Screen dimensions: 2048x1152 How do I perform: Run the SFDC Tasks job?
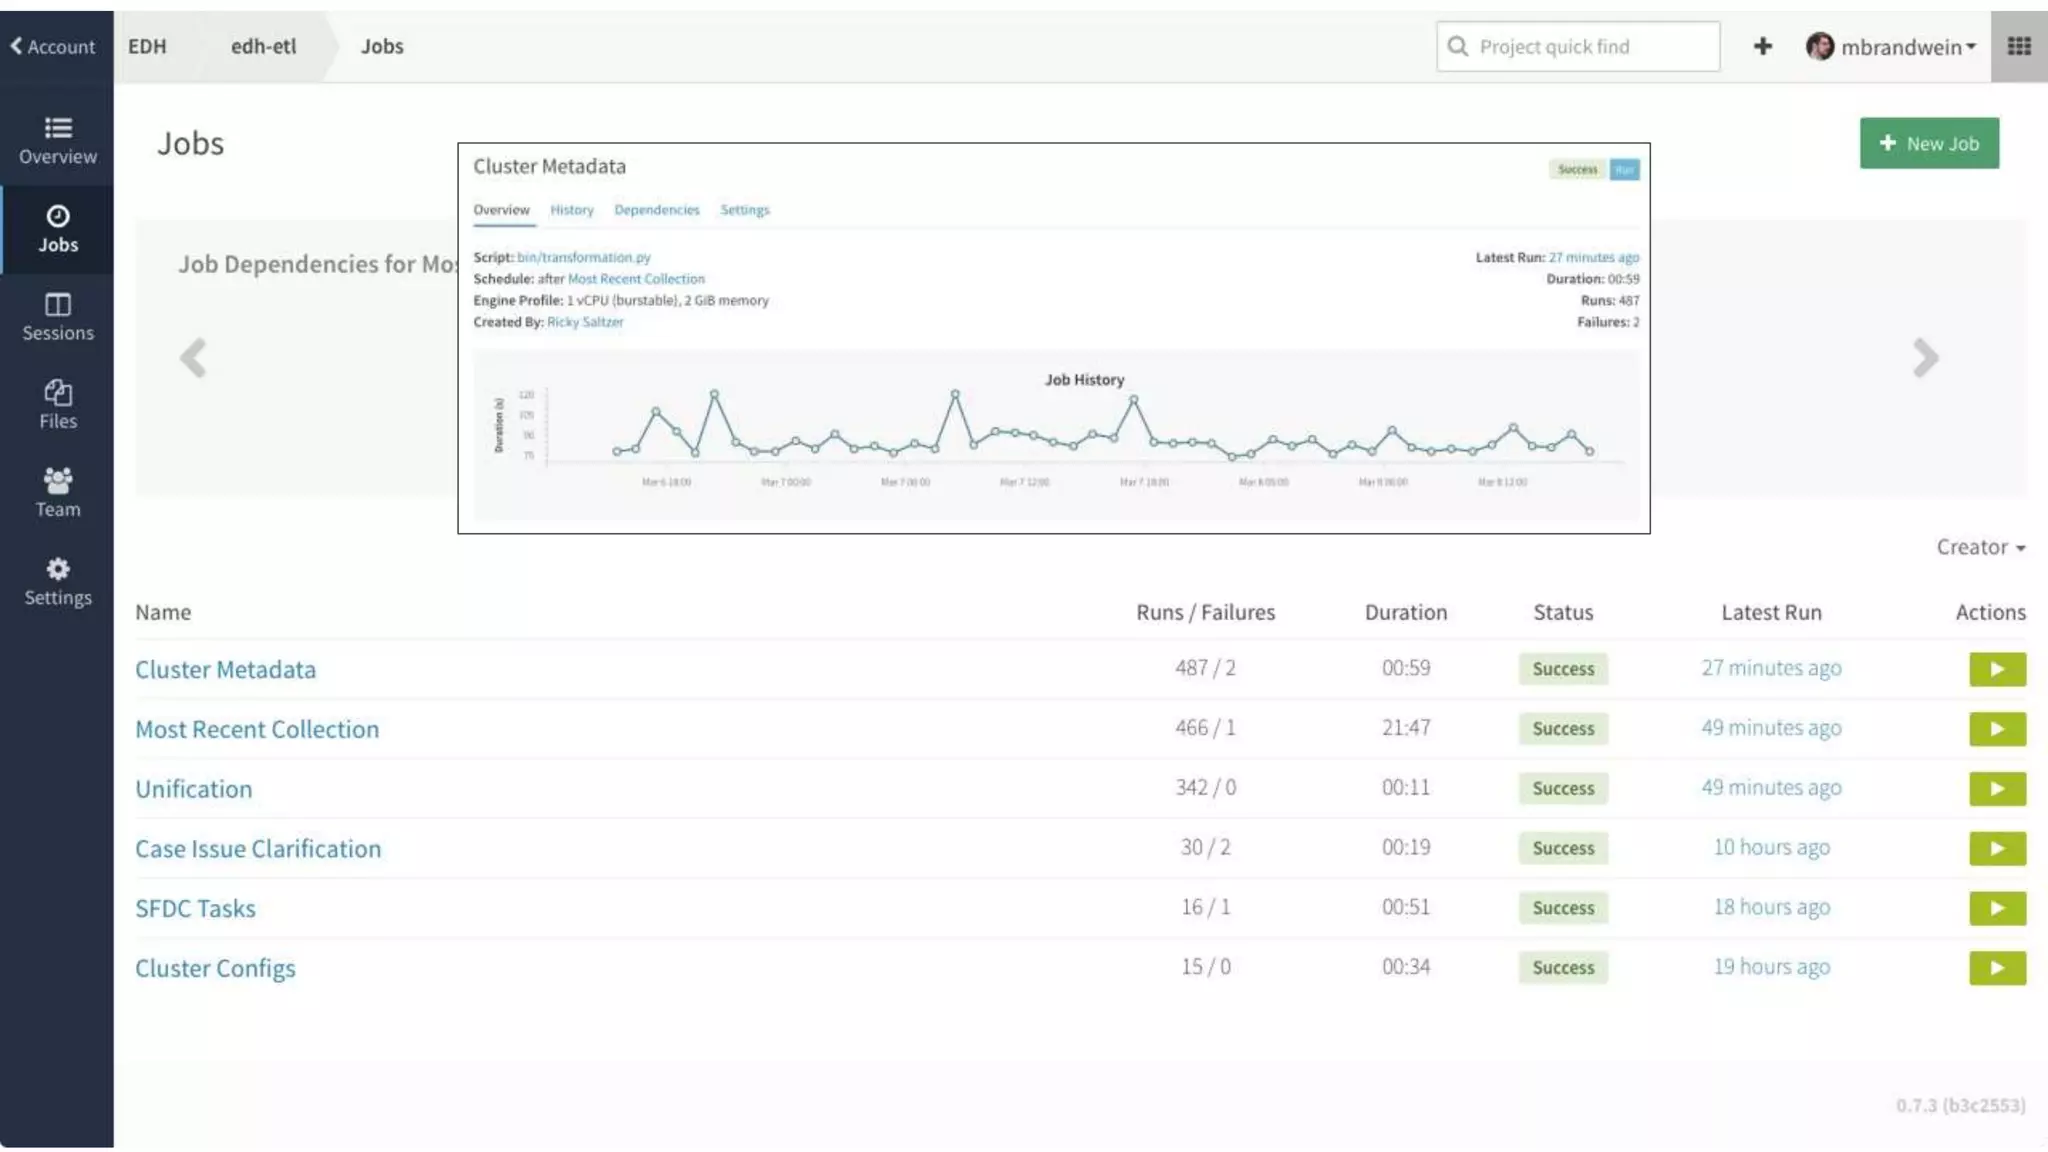point(1997,908)
